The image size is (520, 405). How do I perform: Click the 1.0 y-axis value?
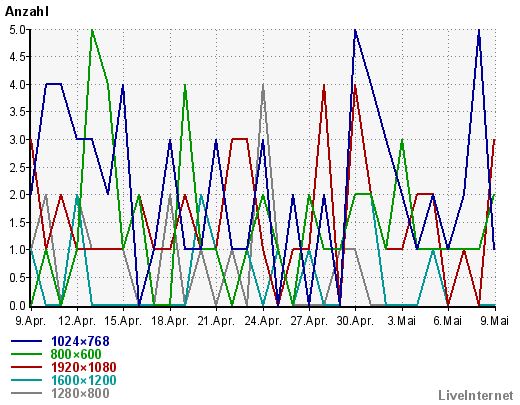[x=17, y=250]
